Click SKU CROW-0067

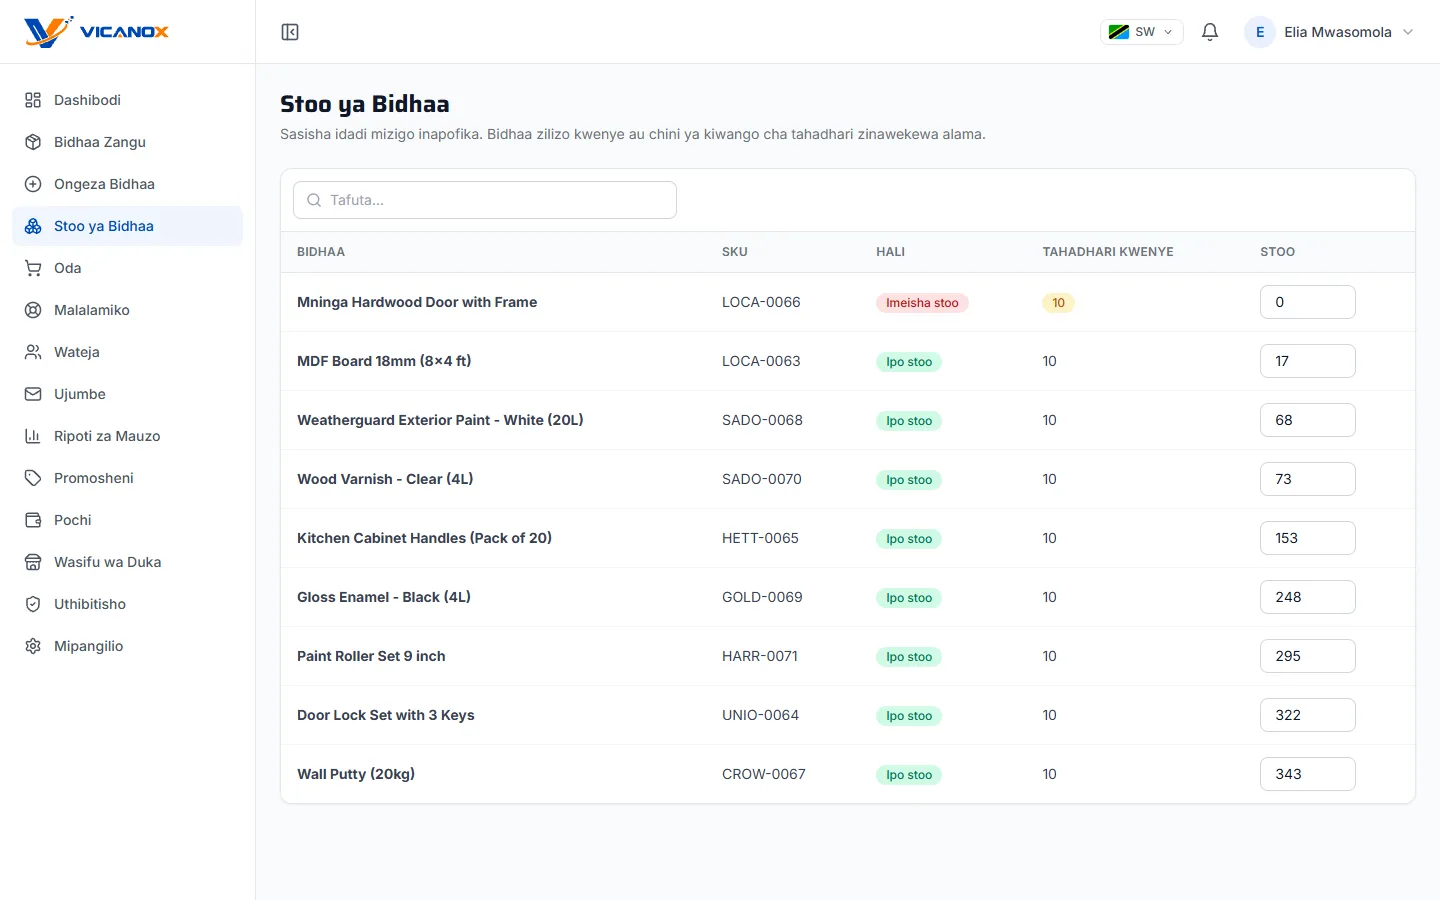pos(764,774)
